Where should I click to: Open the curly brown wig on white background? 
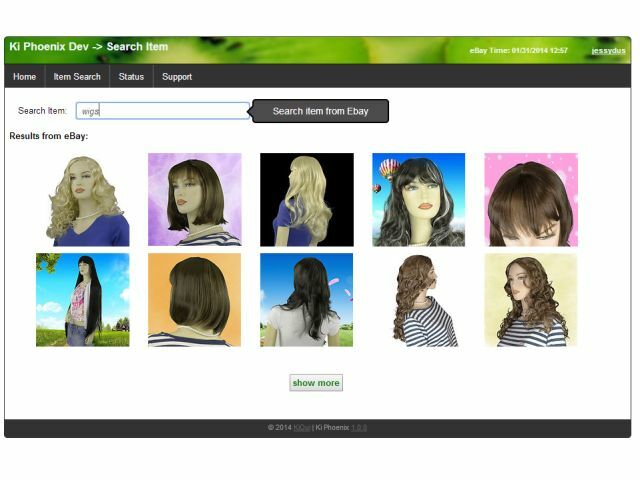419,299
